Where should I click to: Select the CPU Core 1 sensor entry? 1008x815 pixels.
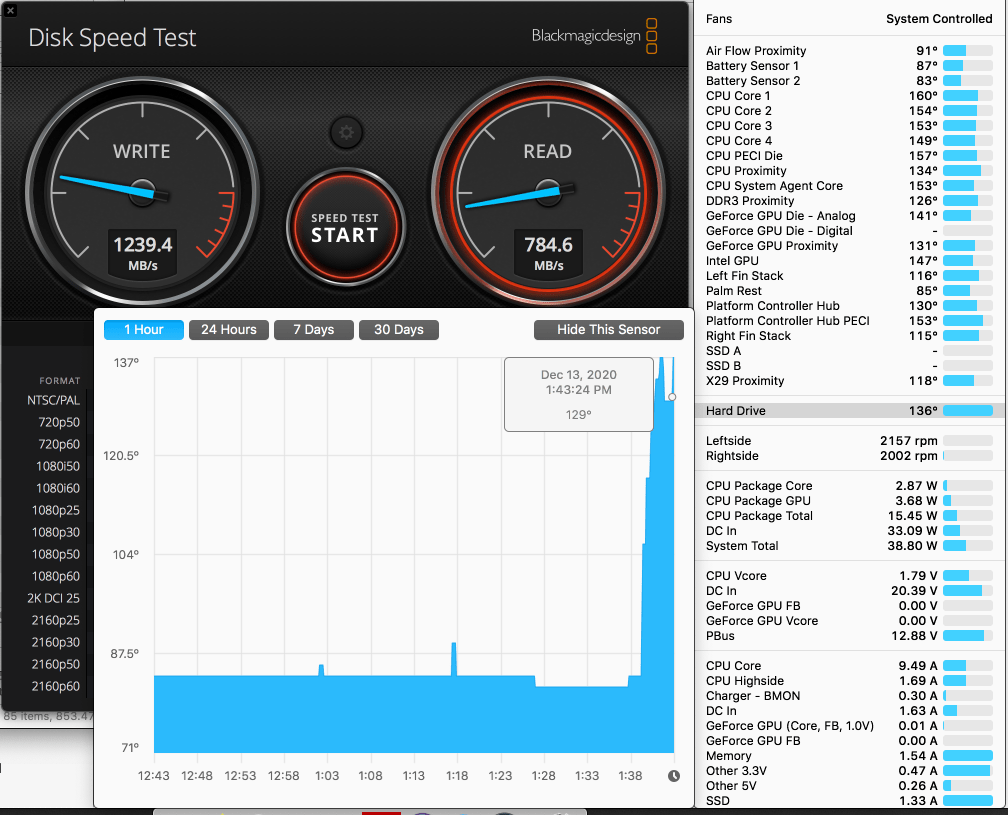click(x=738, y=95)
